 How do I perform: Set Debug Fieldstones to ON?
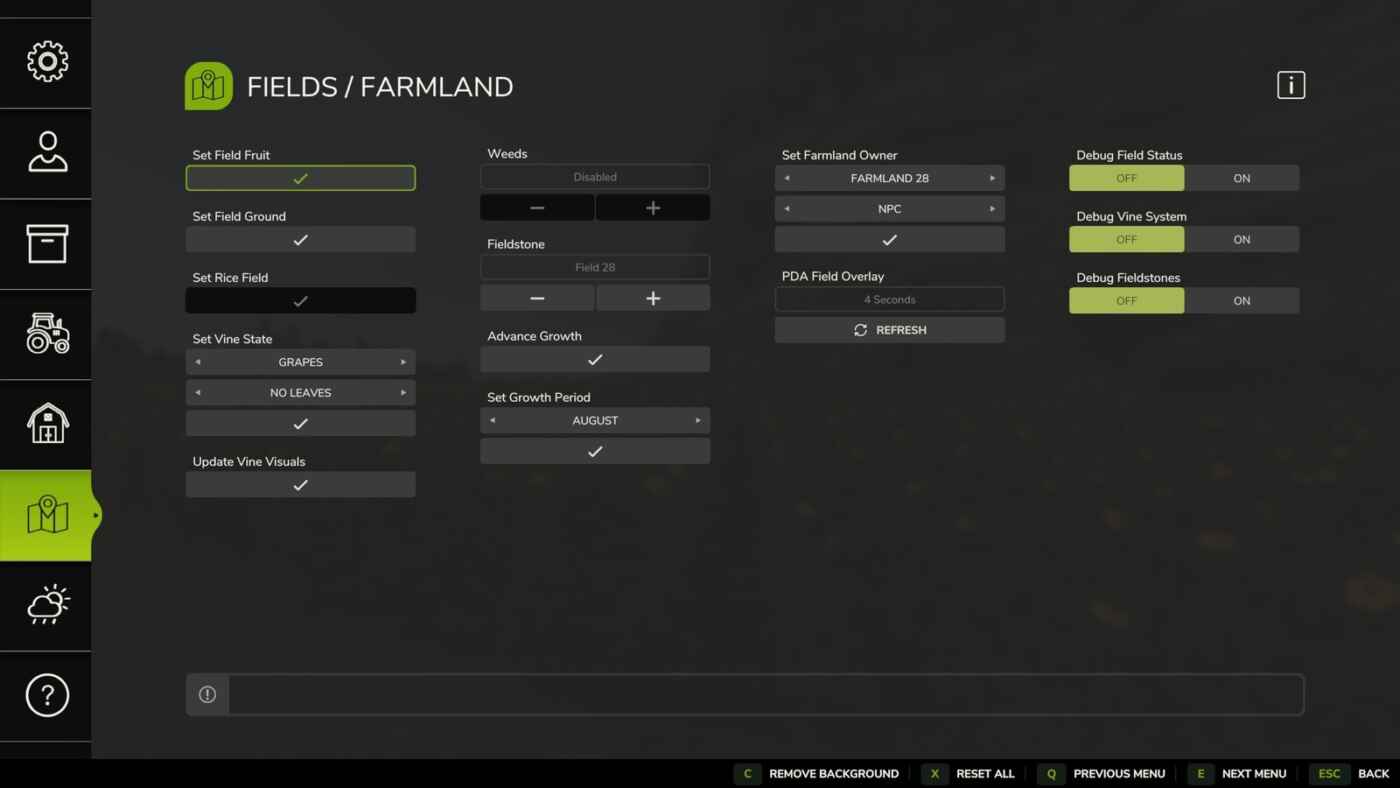point(1242,301)
